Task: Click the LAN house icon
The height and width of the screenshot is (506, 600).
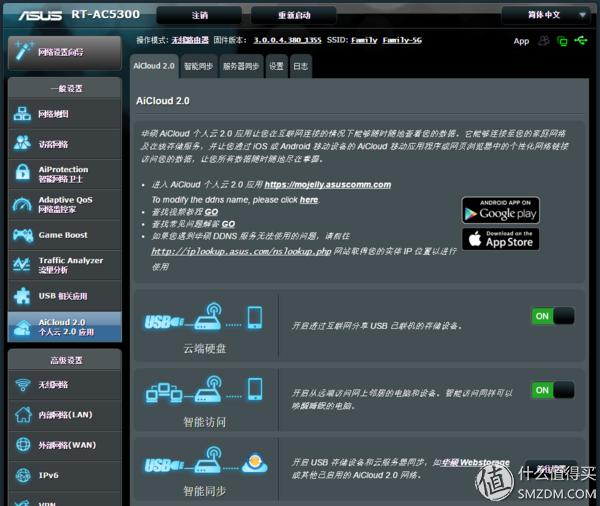Action: tap(23, 414)
